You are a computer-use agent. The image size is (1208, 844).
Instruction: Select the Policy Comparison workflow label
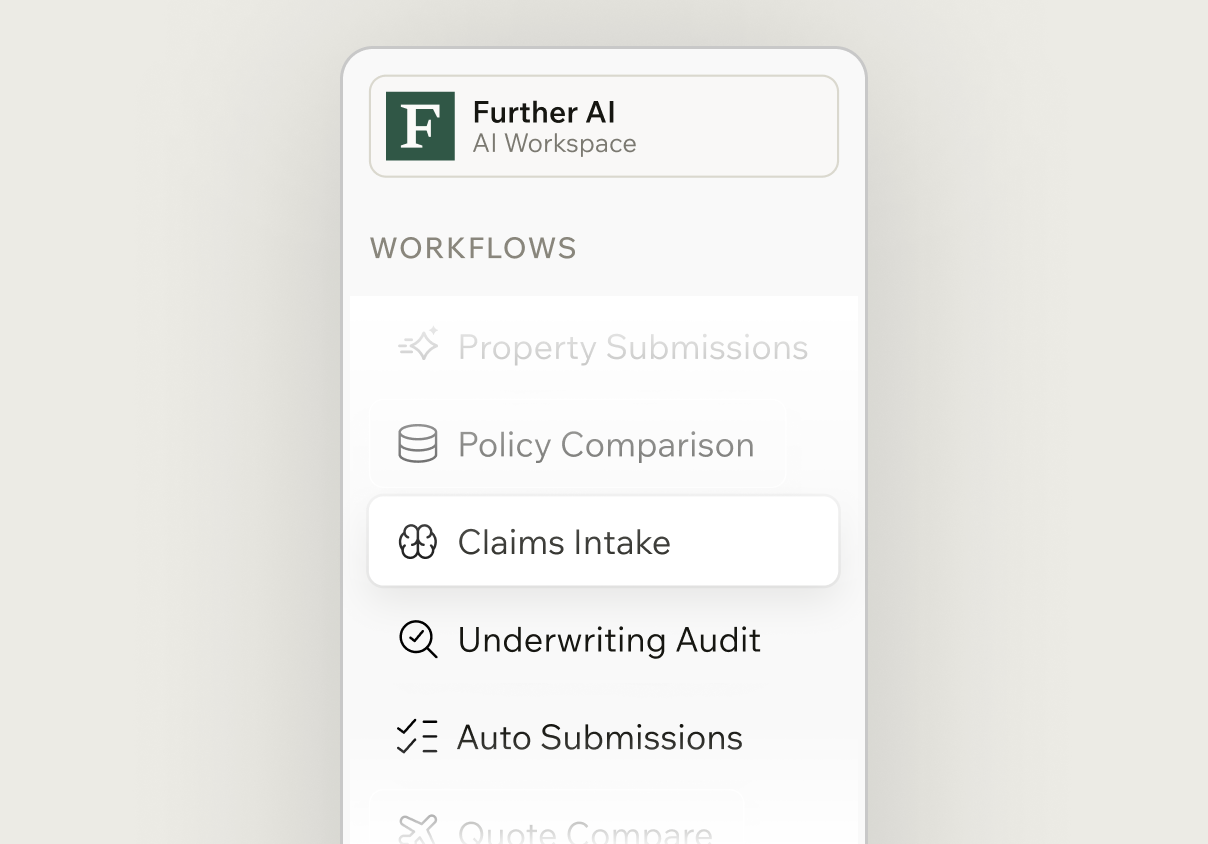(606, 445)
